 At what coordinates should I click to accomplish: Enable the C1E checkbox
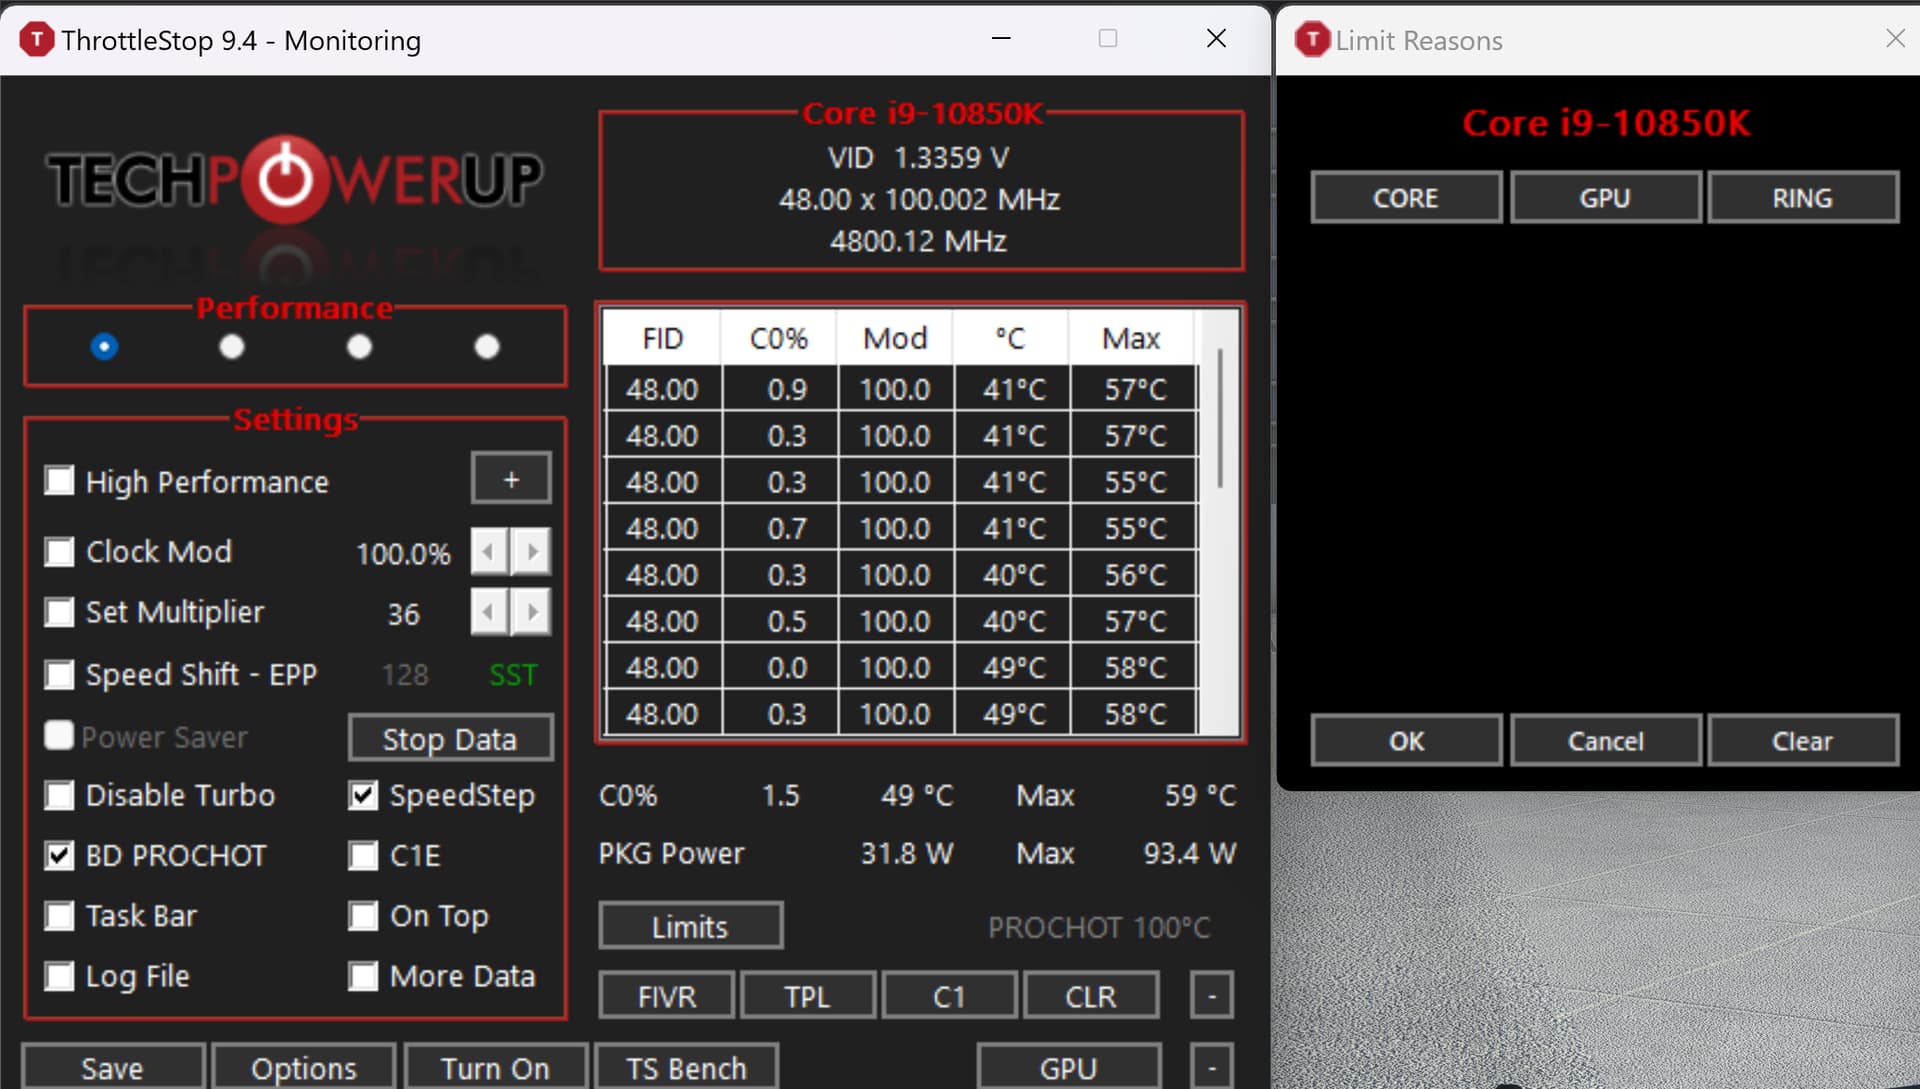[x=363, y=855]
